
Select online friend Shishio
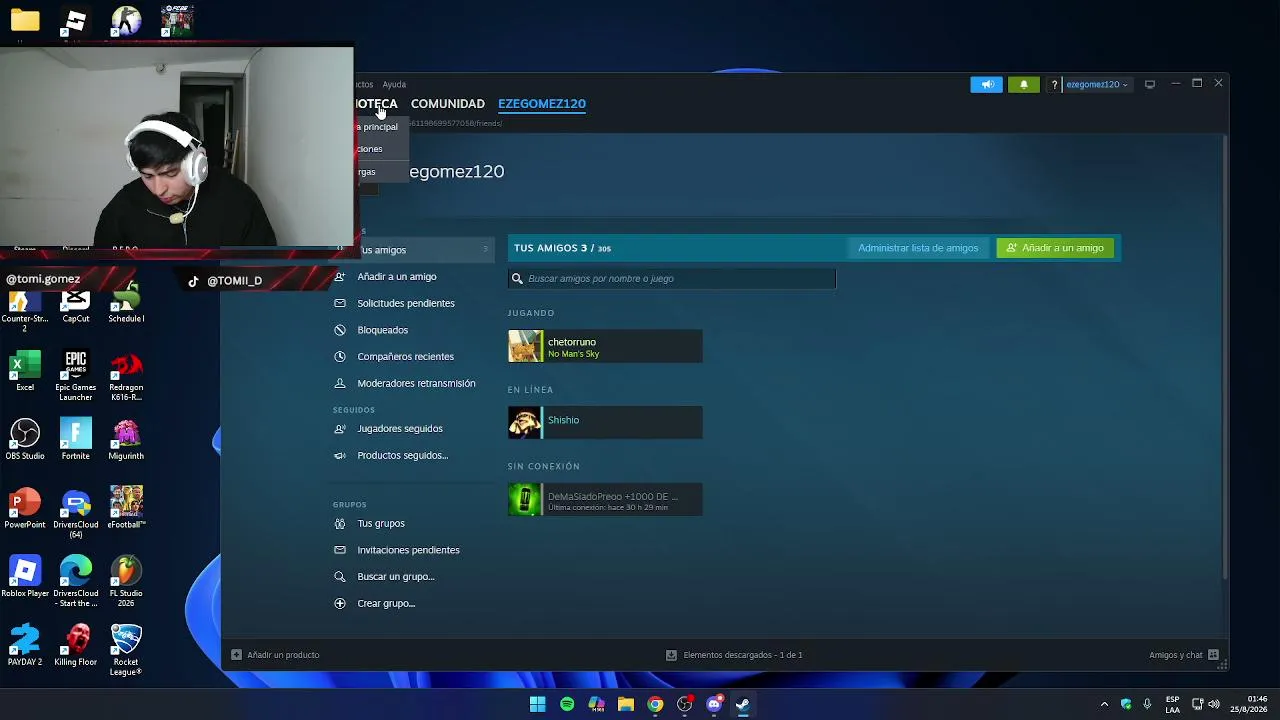click(605, 421)
